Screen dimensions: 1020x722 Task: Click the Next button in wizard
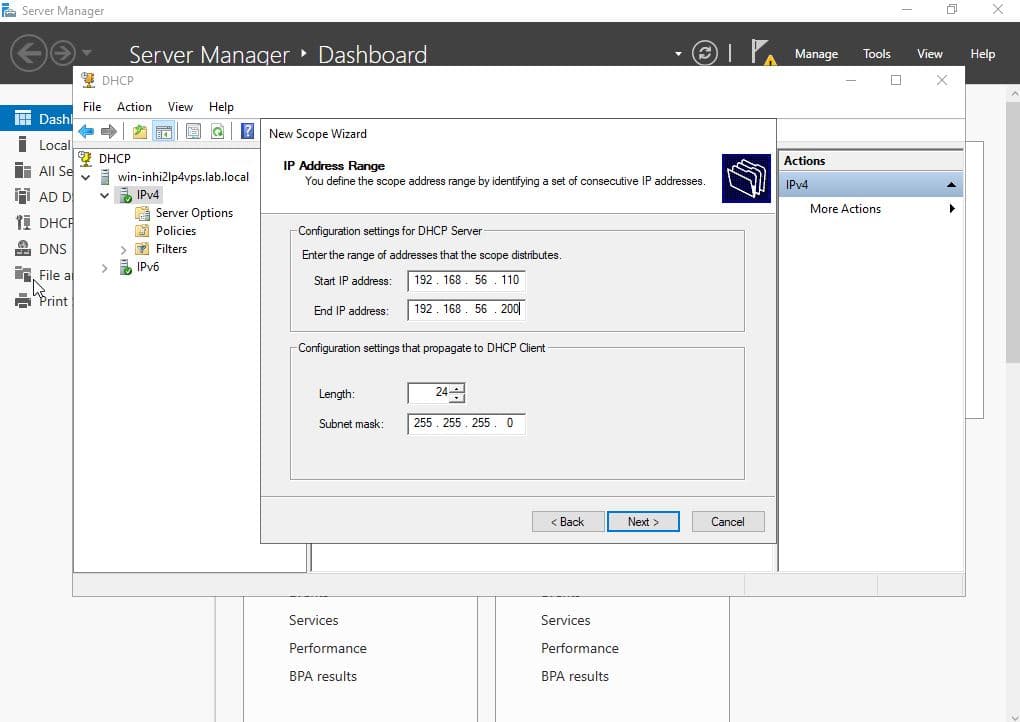tap(643, 522)
